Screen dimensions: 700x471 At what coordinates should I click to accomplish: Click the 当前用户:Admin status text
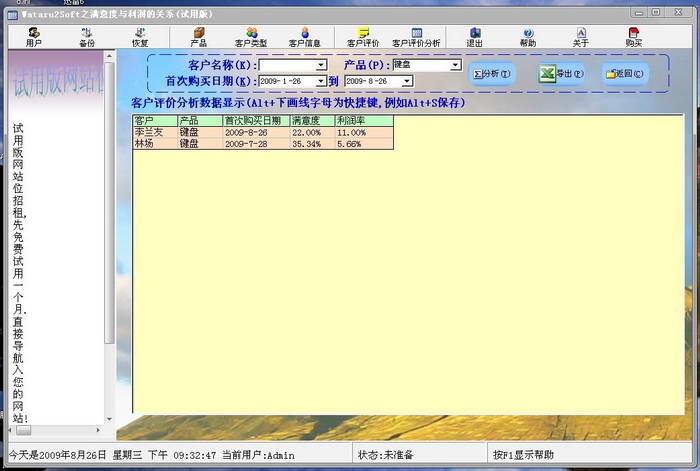click(x=258, y=455)
